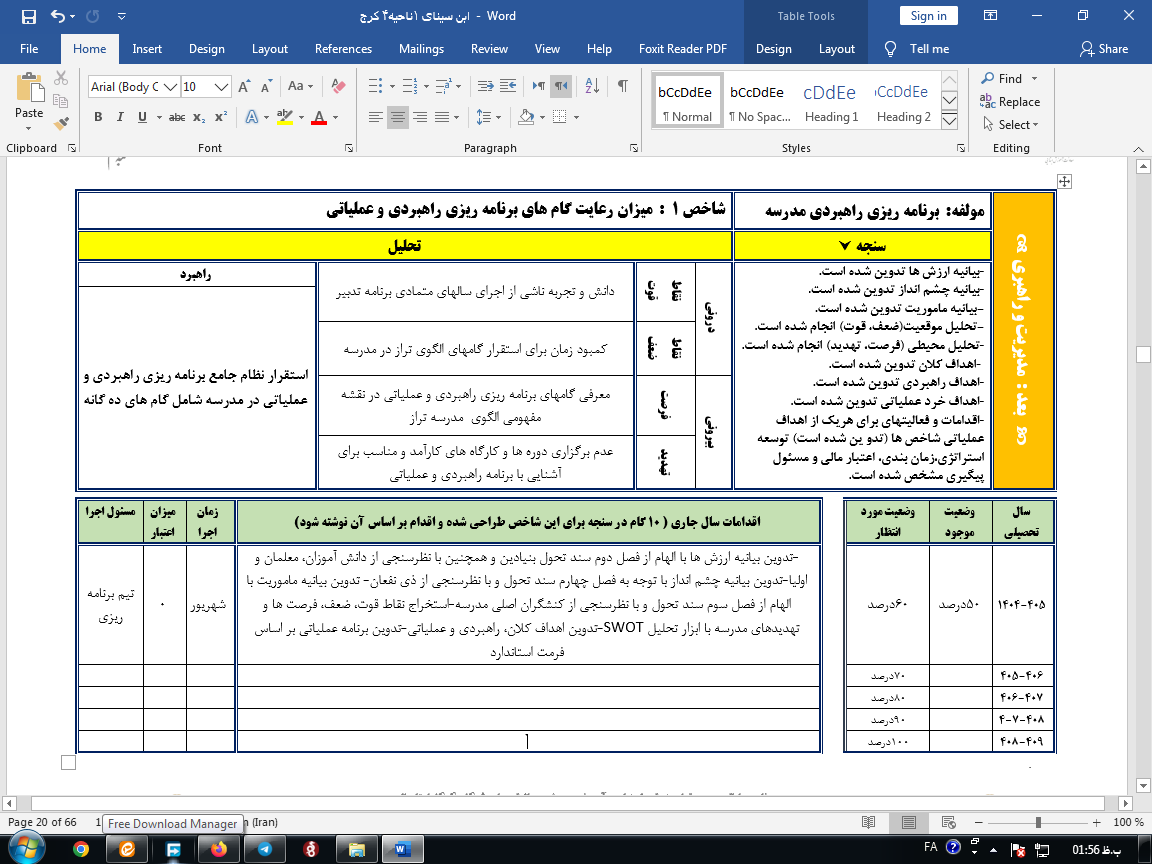
Task: Switch to the References tab
Action: [343, 49]
